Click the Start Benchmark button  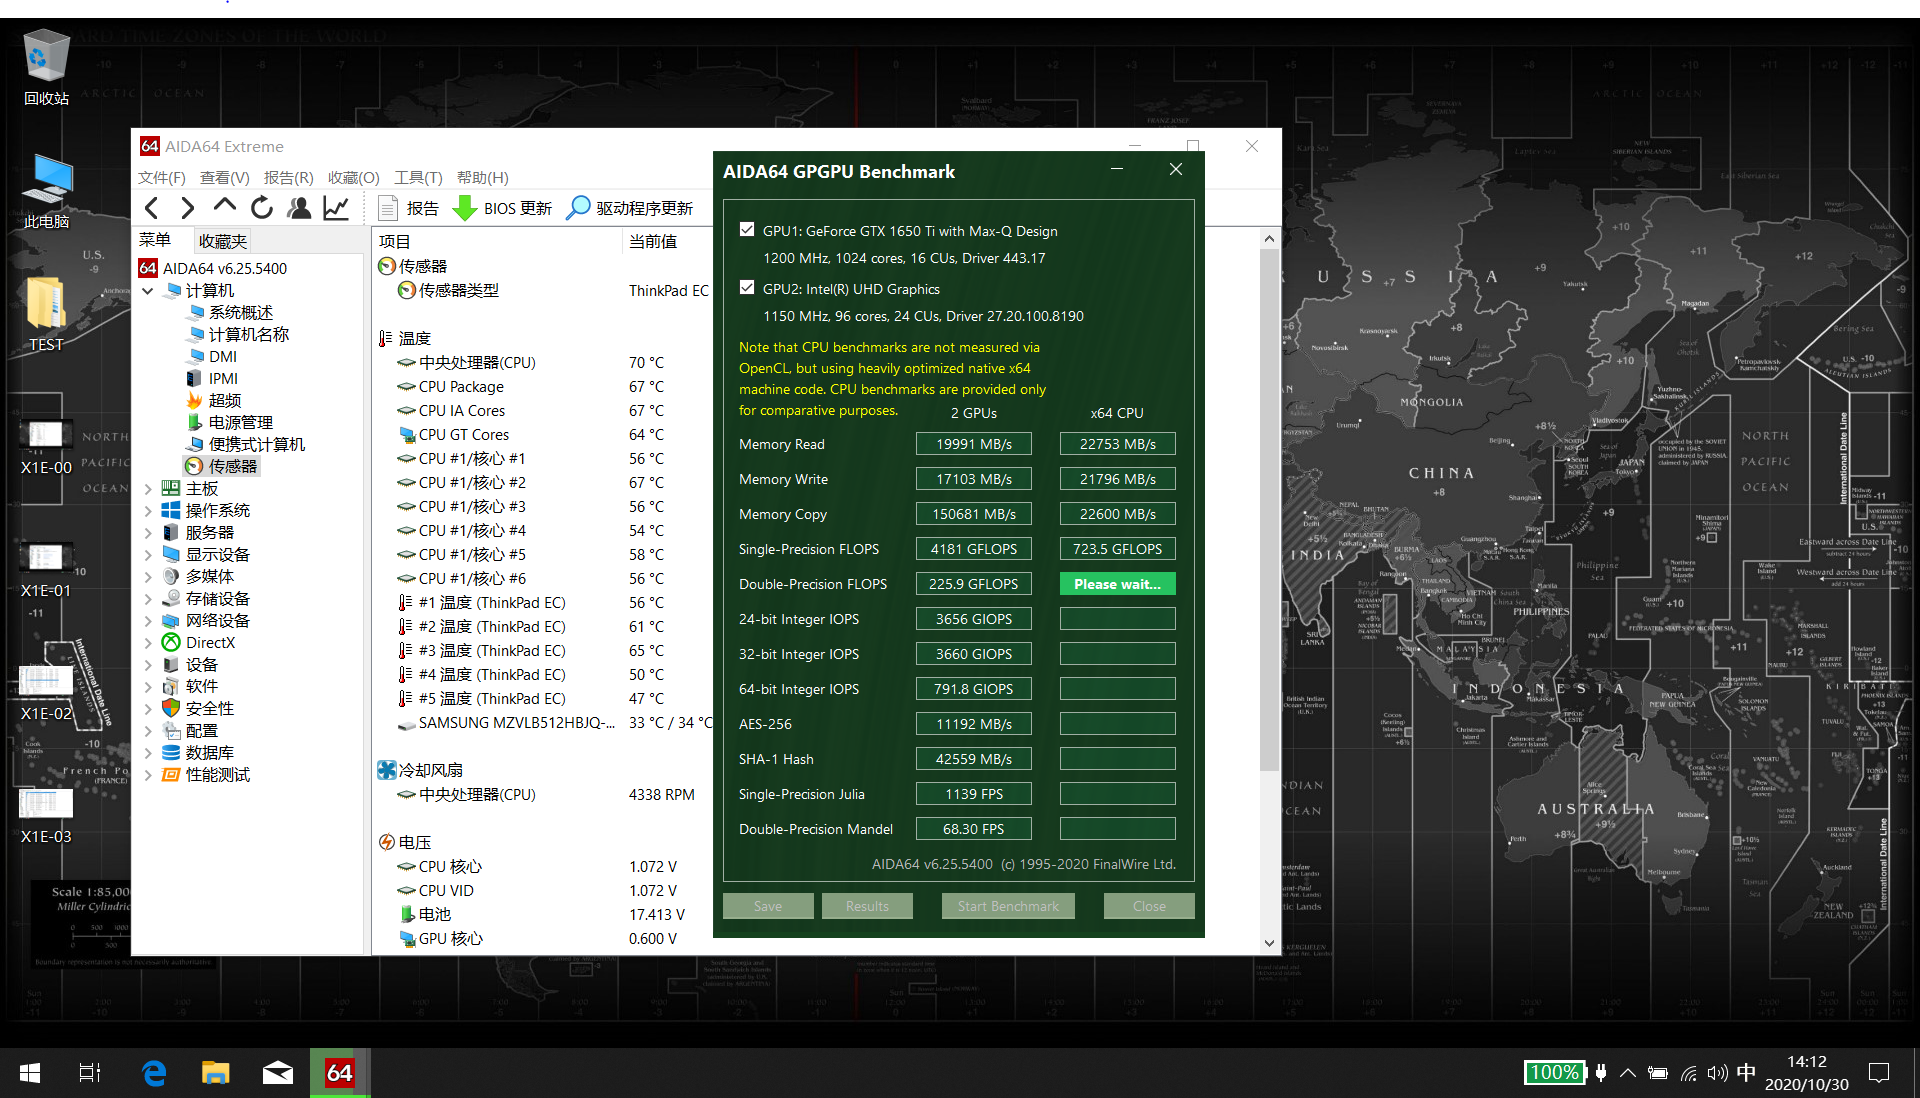pos(1008,906)
